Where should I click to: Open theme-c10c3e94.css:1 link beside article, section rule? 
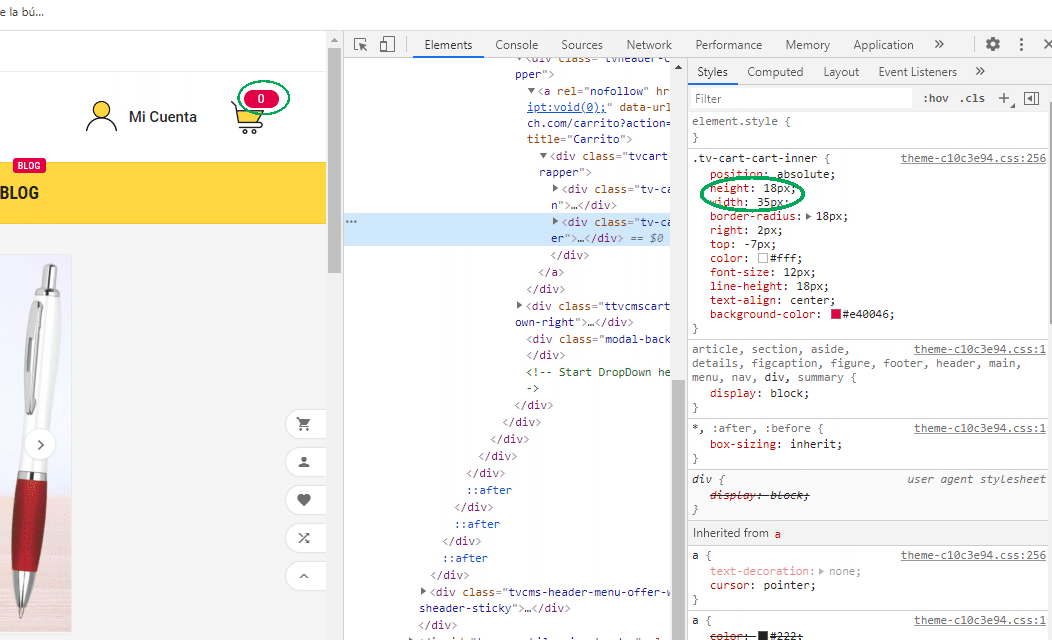tap(980, 350)
